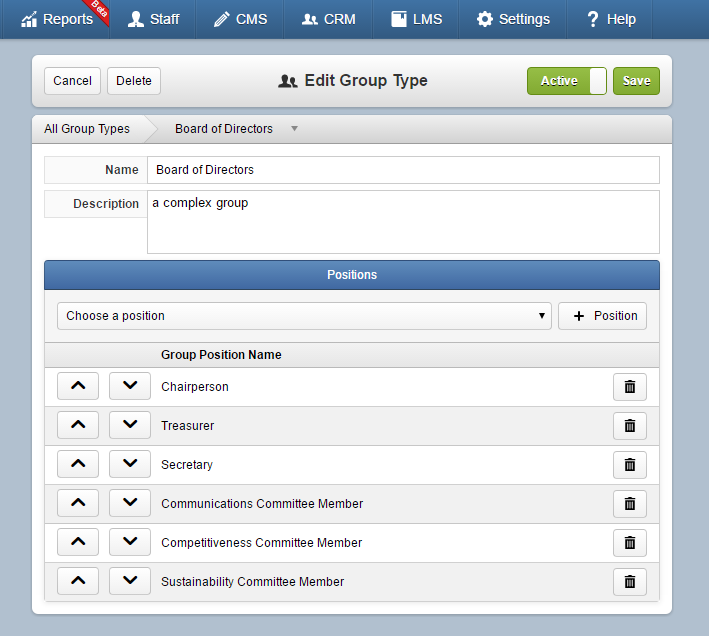Move Communications Committee Member down
The width and height of the screenshot is (709, 636).
[x=130, y=503]
